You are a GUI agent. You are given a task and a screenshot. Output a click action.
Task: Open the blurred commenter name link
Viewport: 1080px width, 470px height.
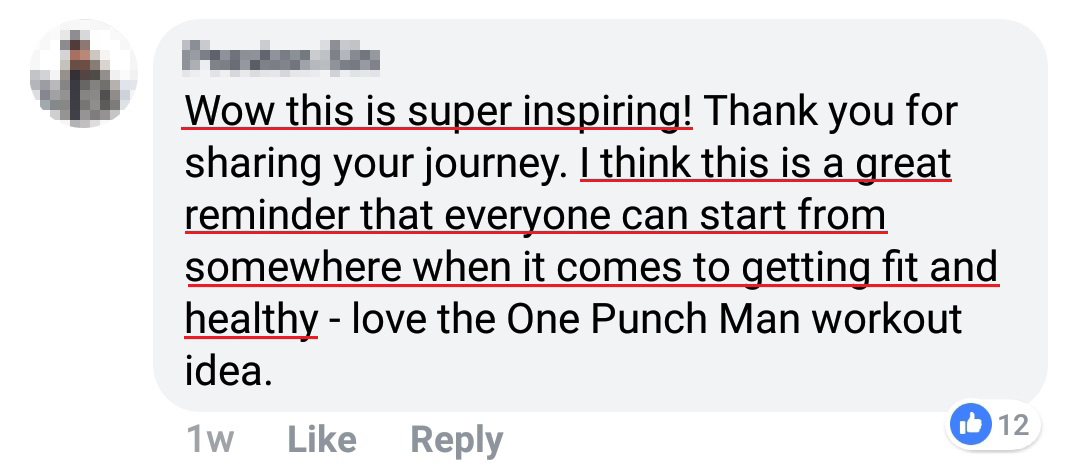pyautogui.click(x=283, y=59)
